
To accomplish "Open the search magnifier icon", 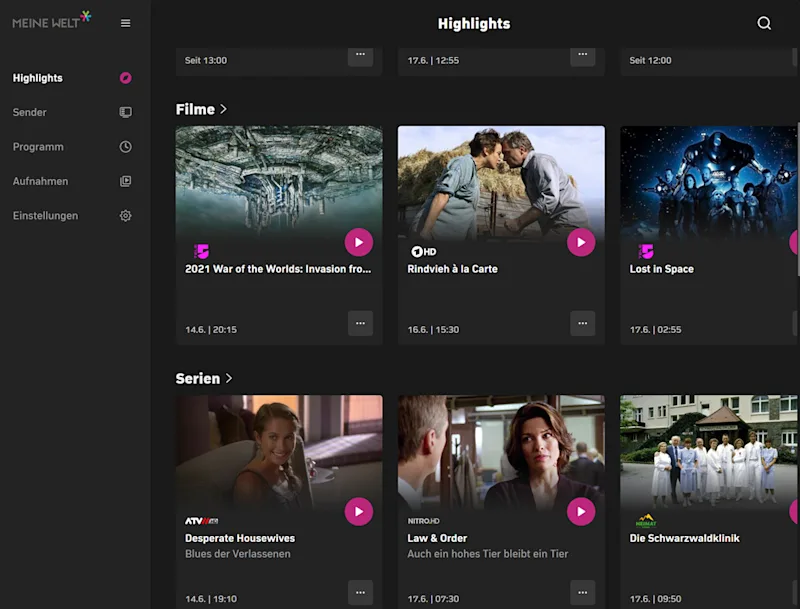I will (764, 23).
